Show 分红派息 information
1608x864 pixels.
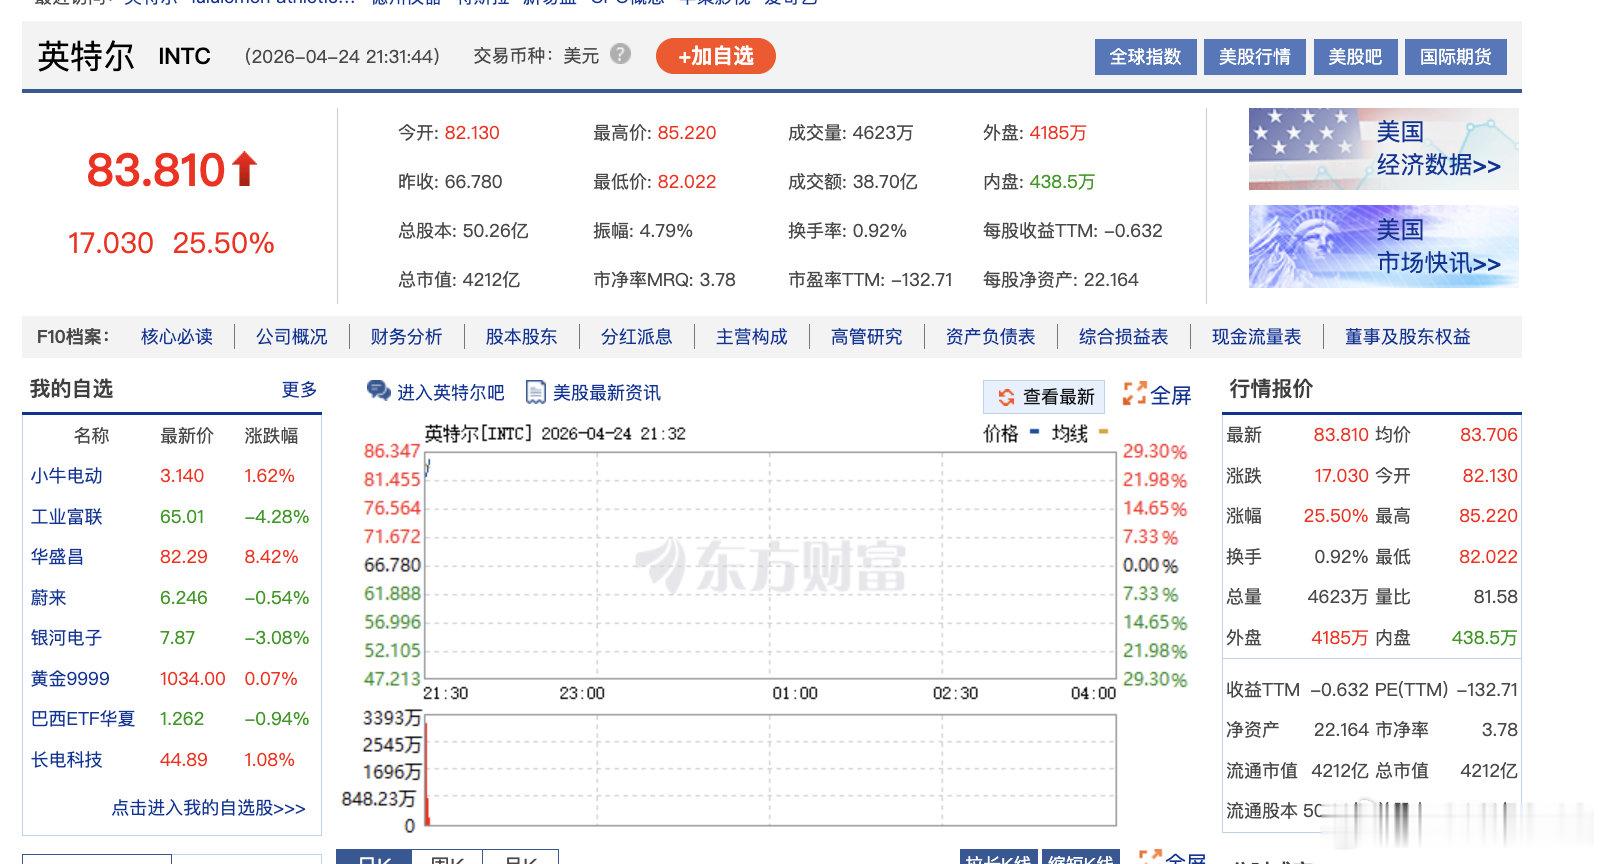pos(636,337)
